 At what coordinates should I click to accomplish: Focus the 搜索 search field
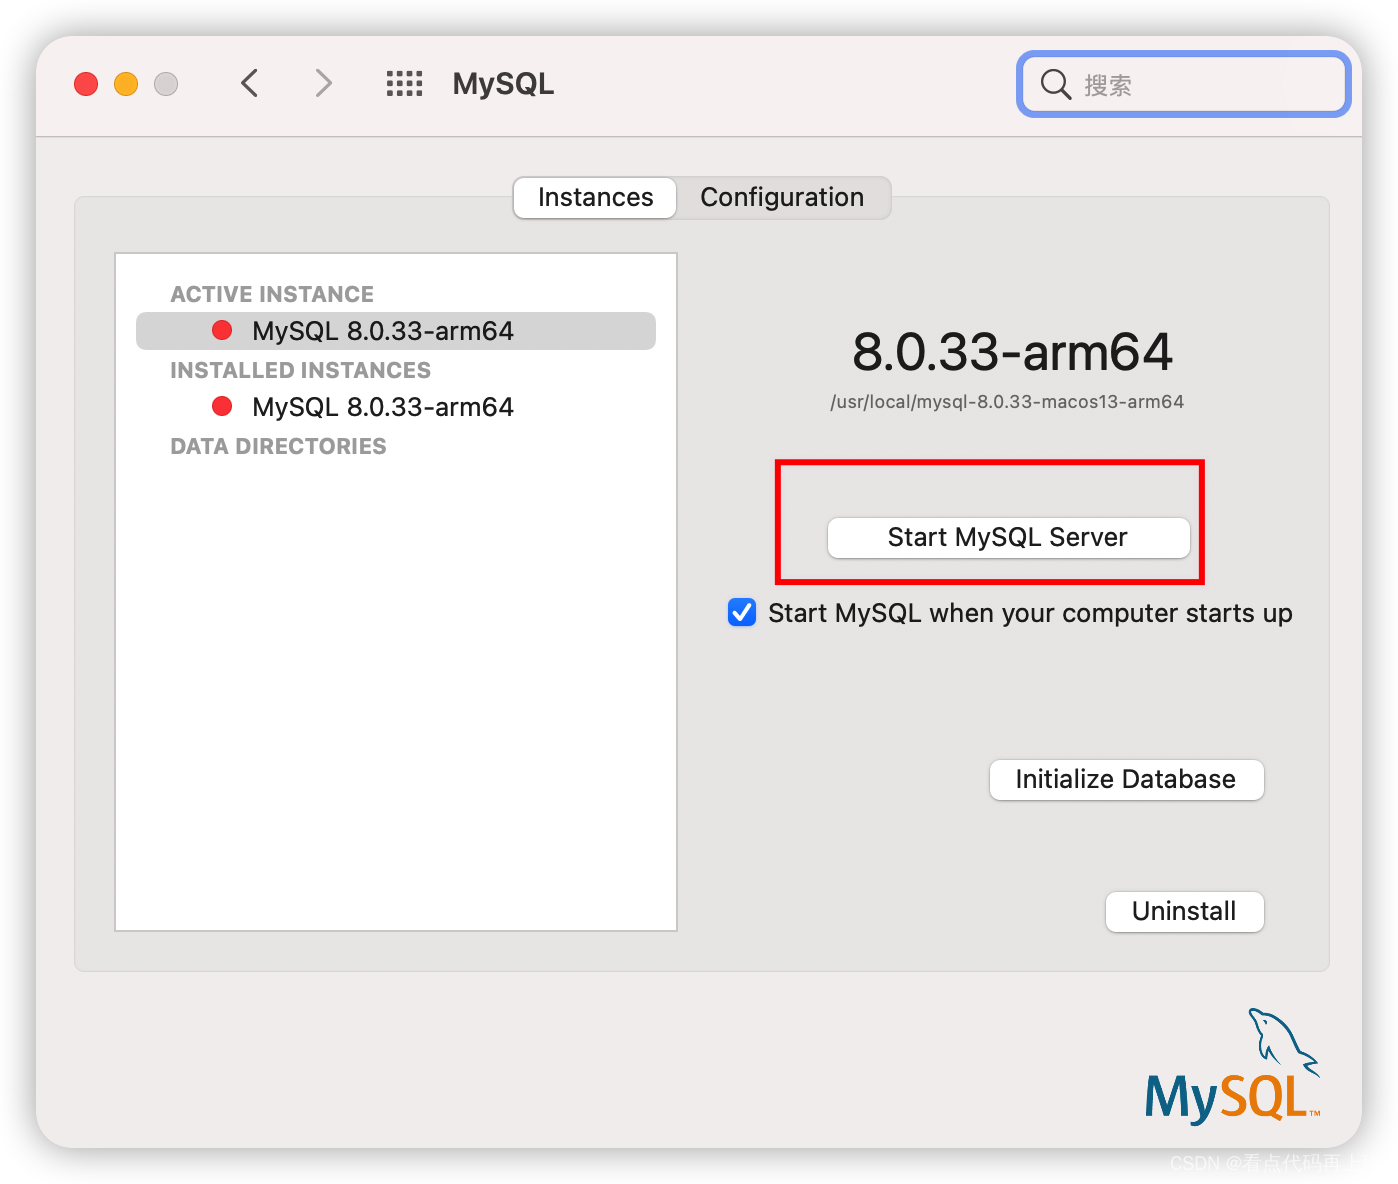1184,85
